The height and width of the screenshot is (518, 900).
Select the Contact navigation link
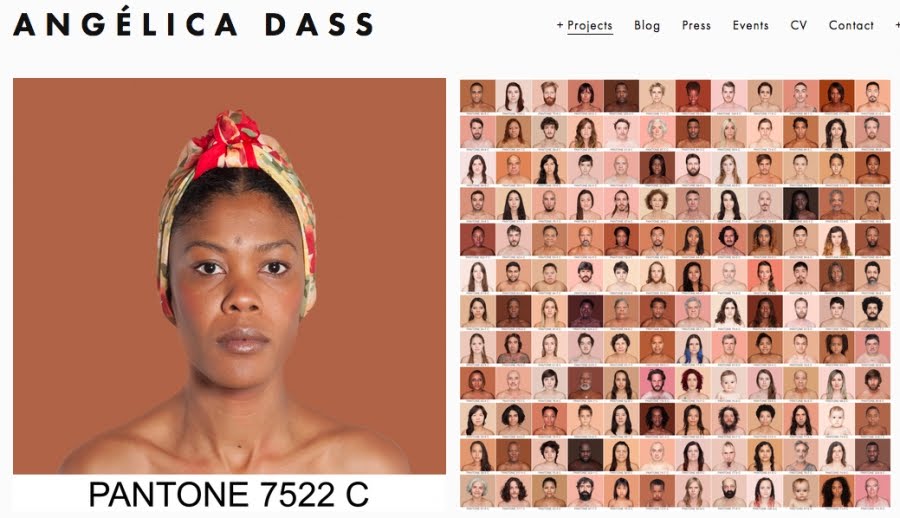tap(851, 25)
